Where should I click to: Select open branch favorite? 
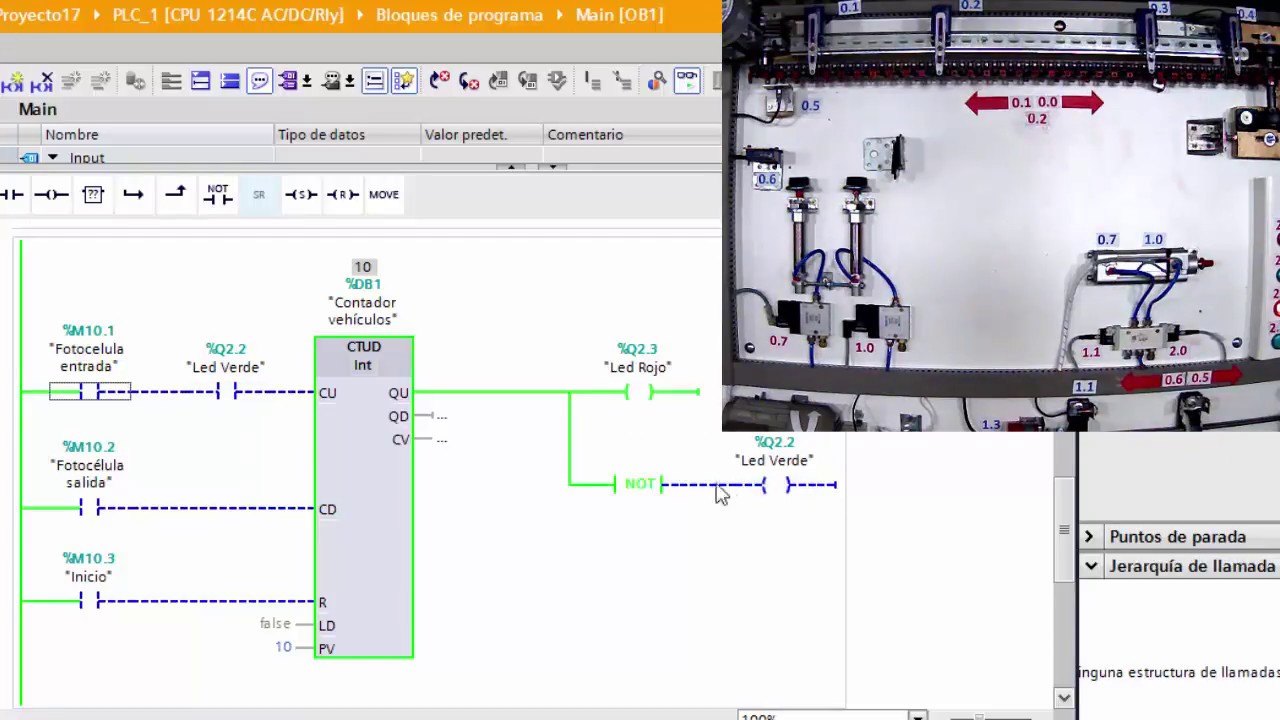[133, 194]
